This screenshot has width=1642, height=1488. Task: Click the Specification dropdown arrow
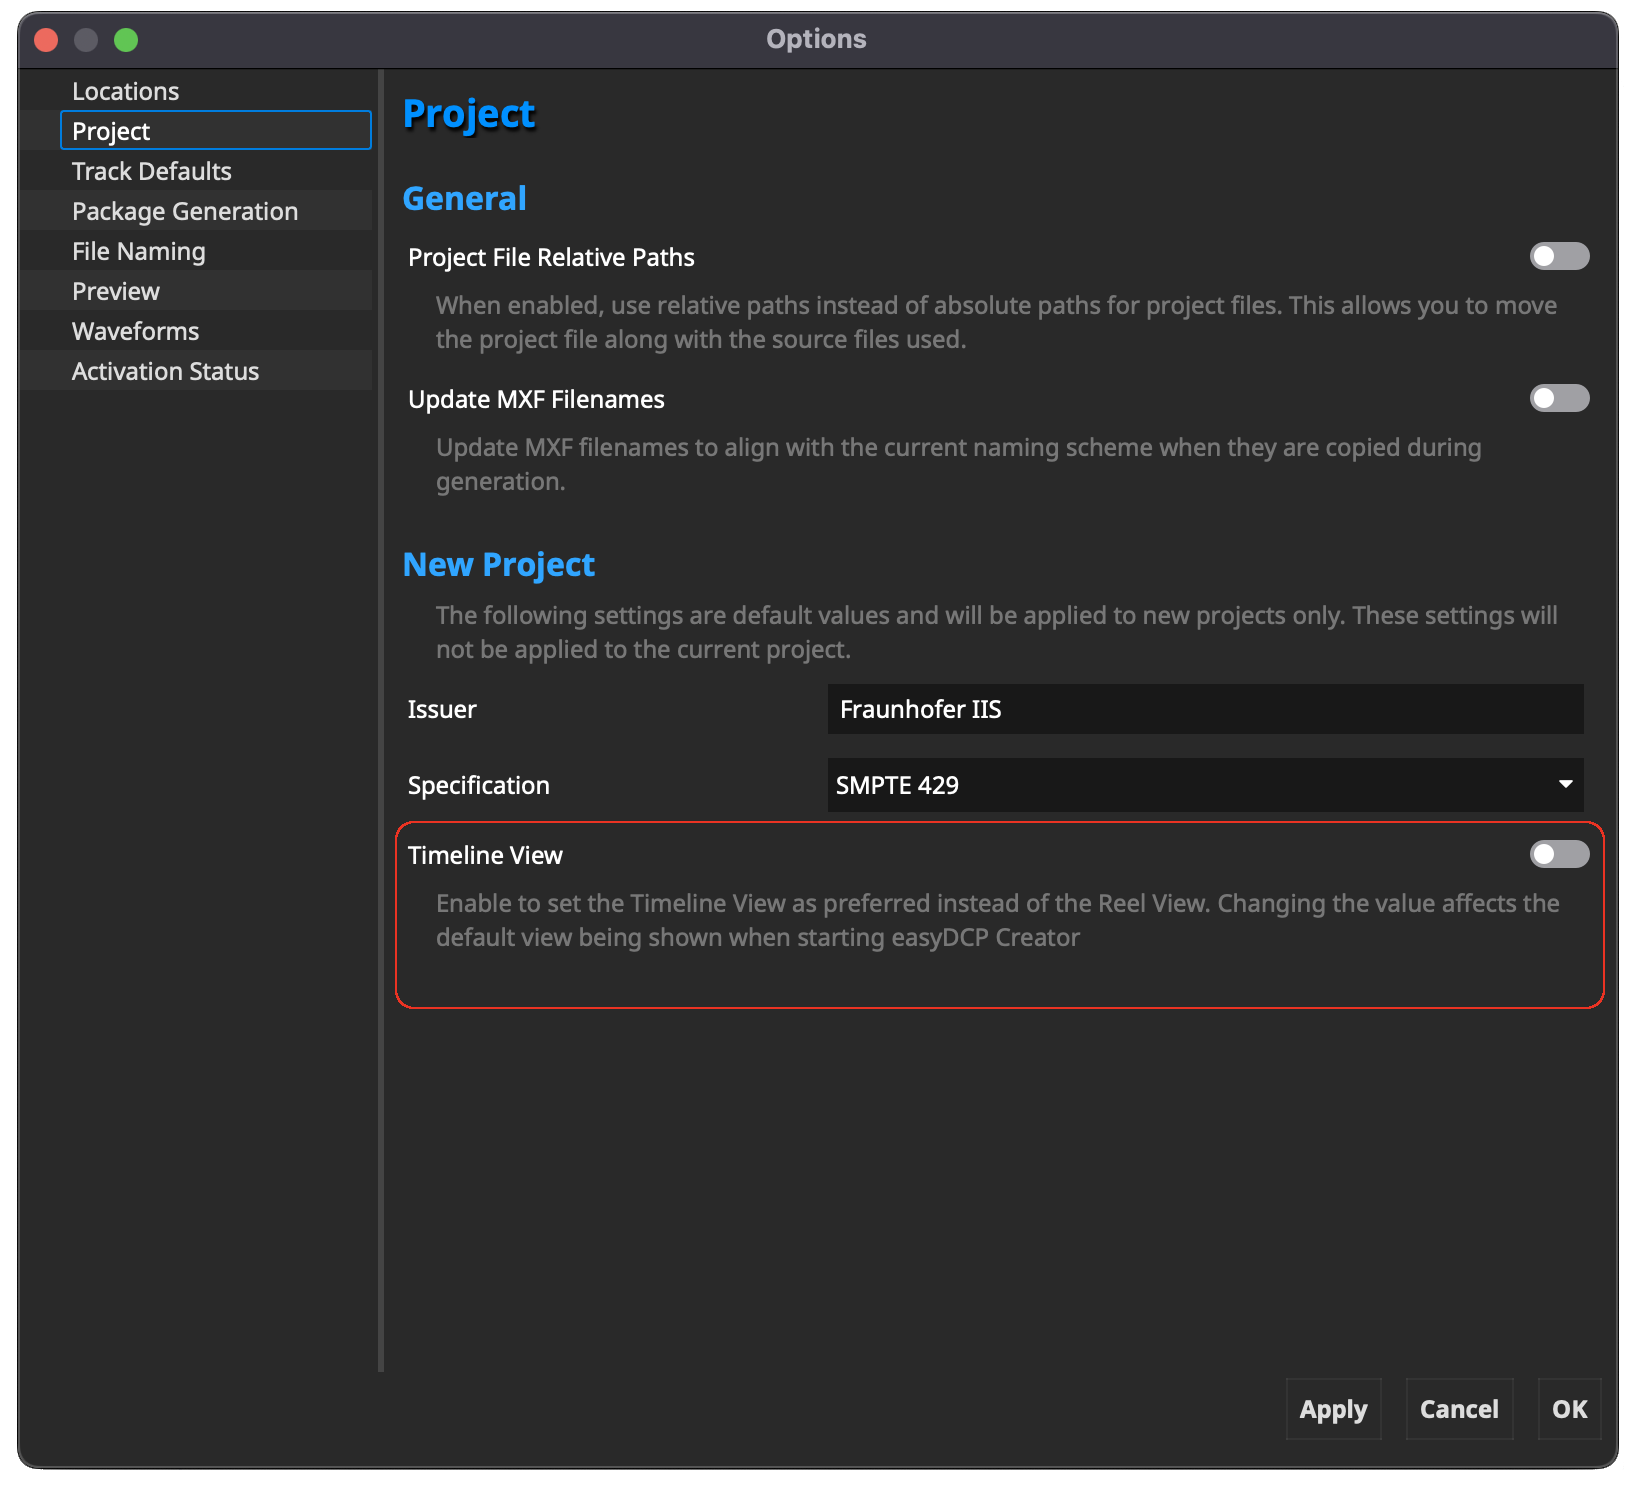pyautogui.click(x=1565, y=785)
